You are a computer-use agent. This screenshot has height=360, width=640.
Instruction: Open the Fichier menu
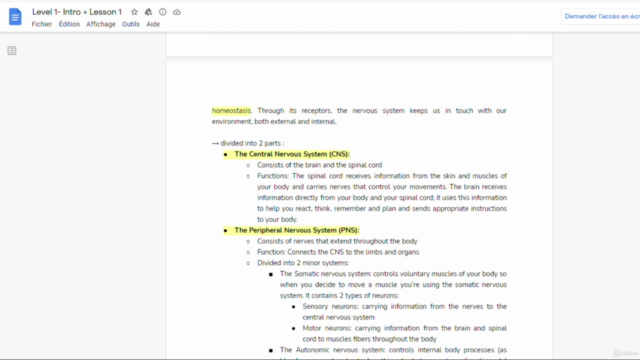click(x=42, y=24)
